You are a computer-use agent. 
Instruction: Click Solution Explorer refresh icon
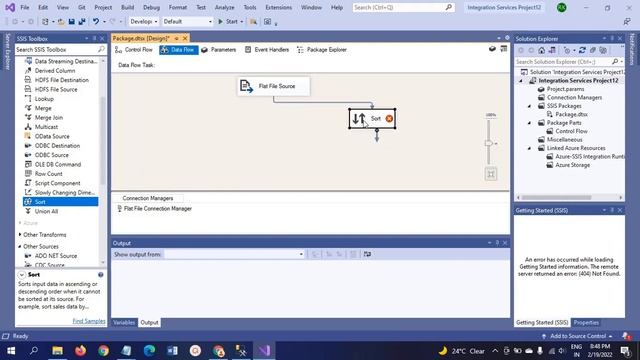(582, 50)
